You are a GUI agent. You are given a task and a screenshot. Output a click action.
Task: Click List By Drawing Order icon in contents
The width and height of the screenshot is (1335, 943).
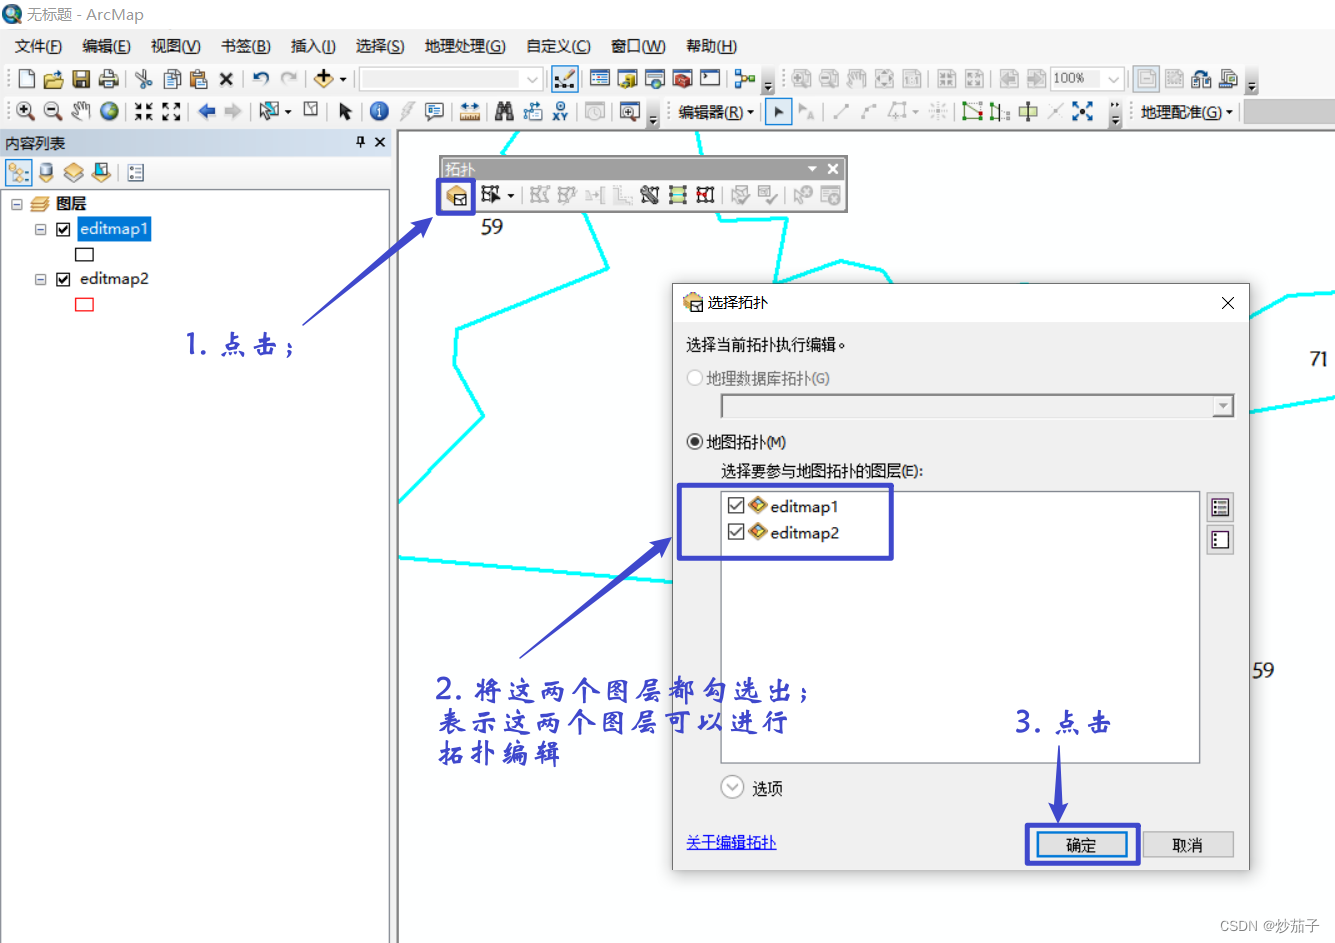(19, 173)
